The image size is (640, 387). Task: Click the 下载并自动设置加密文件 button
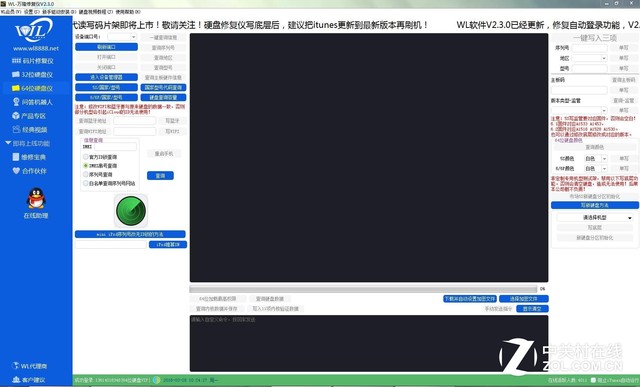470,299
